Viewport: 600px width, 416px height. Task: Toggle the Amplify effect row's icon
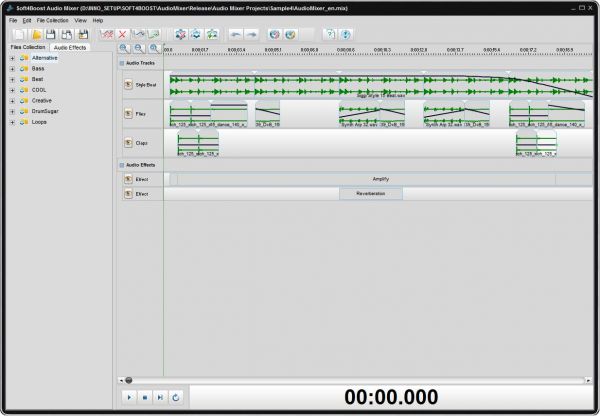(128, 179)
